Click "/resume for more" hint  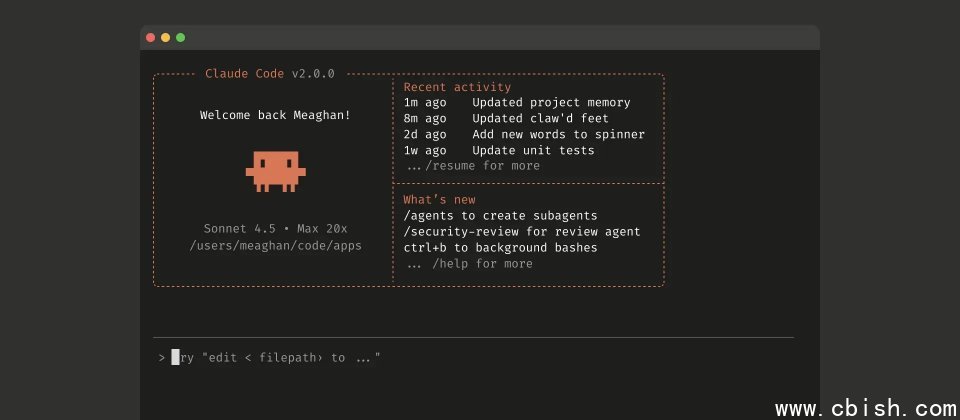482,166
